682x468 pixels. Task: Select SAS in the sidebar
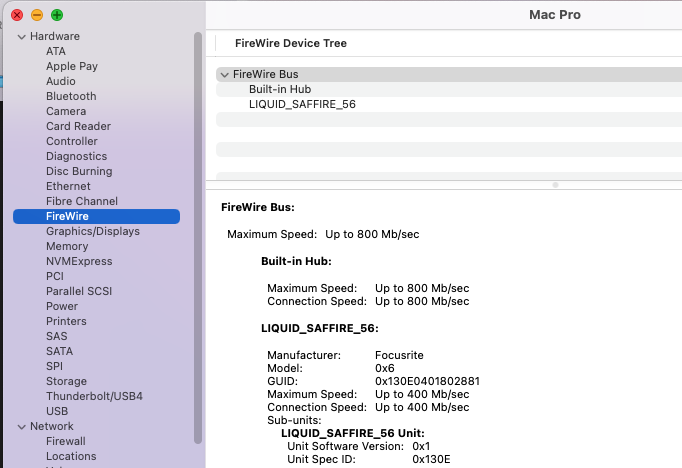point(57,336)
